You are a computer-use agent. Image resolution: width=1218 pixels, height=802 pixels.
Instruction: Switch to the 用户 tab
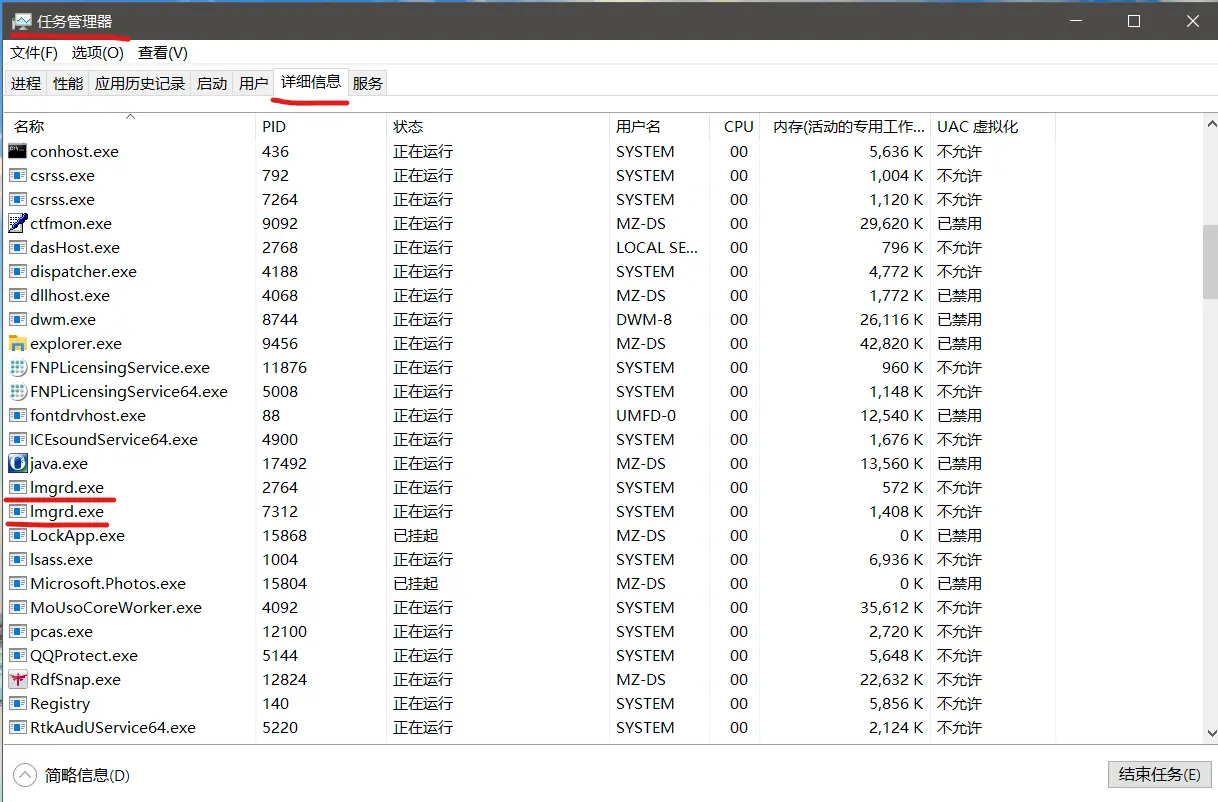[x=254, y=84]
